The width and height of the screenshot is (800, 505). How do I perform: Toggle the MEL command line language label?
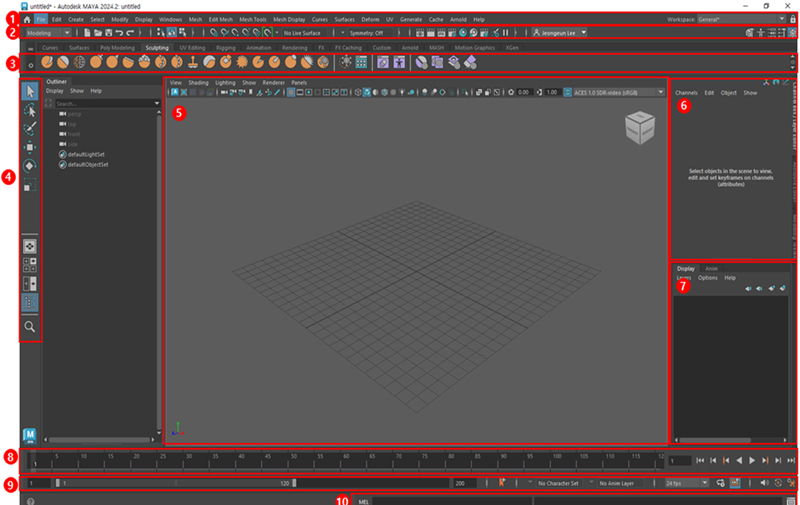tap(364, 500)
